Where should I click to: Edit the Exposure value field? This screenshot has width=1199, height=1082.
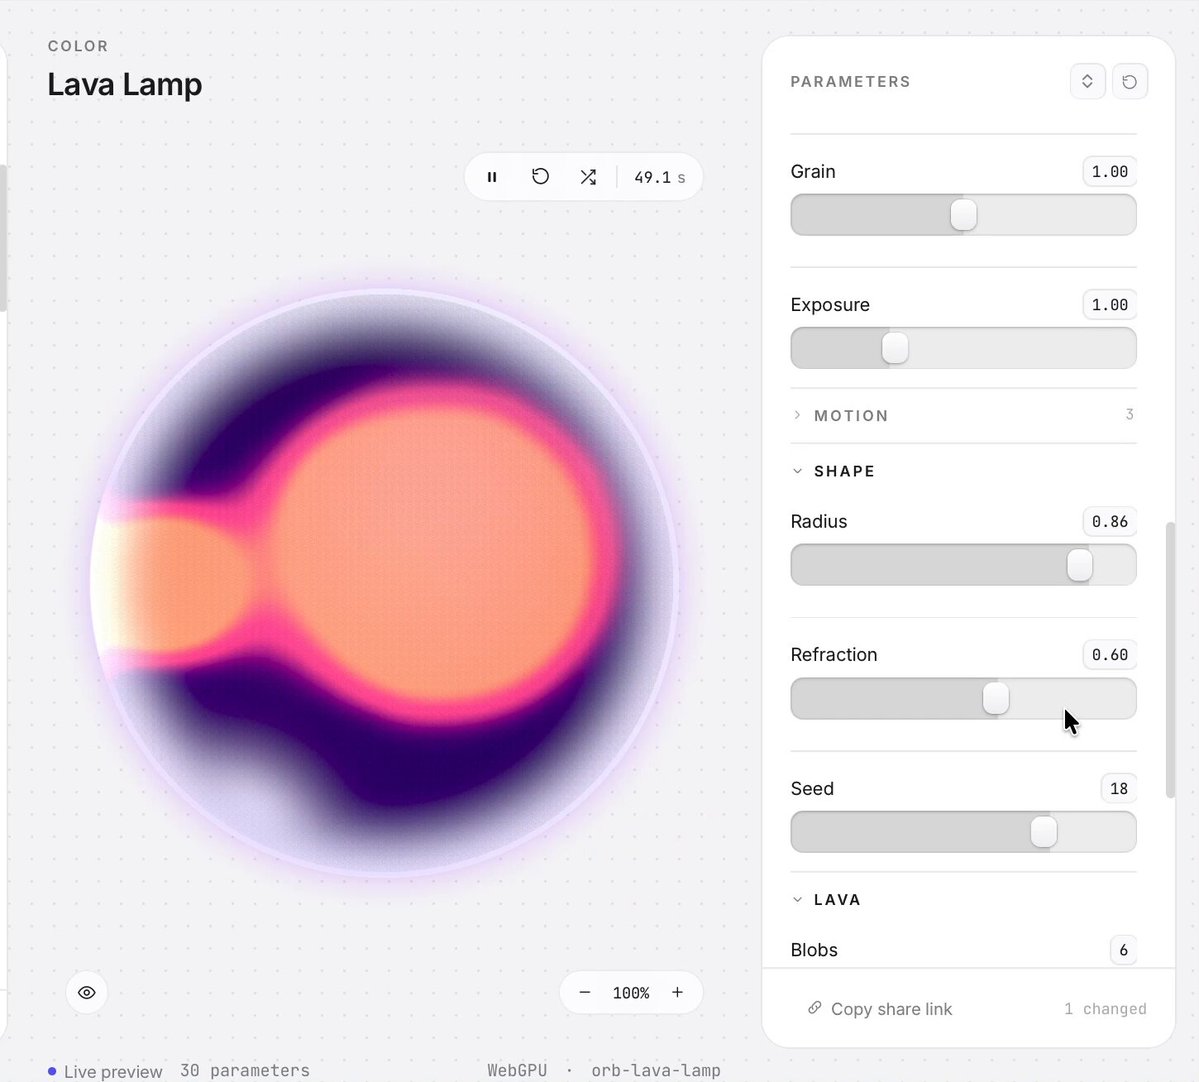click(x=1110, y=304)
